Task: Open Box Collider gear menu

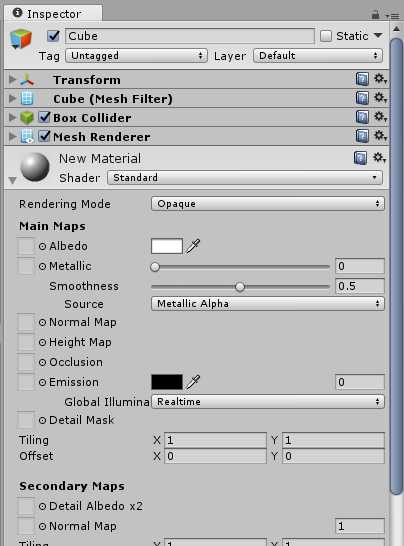Action: [x=380, y=117]
